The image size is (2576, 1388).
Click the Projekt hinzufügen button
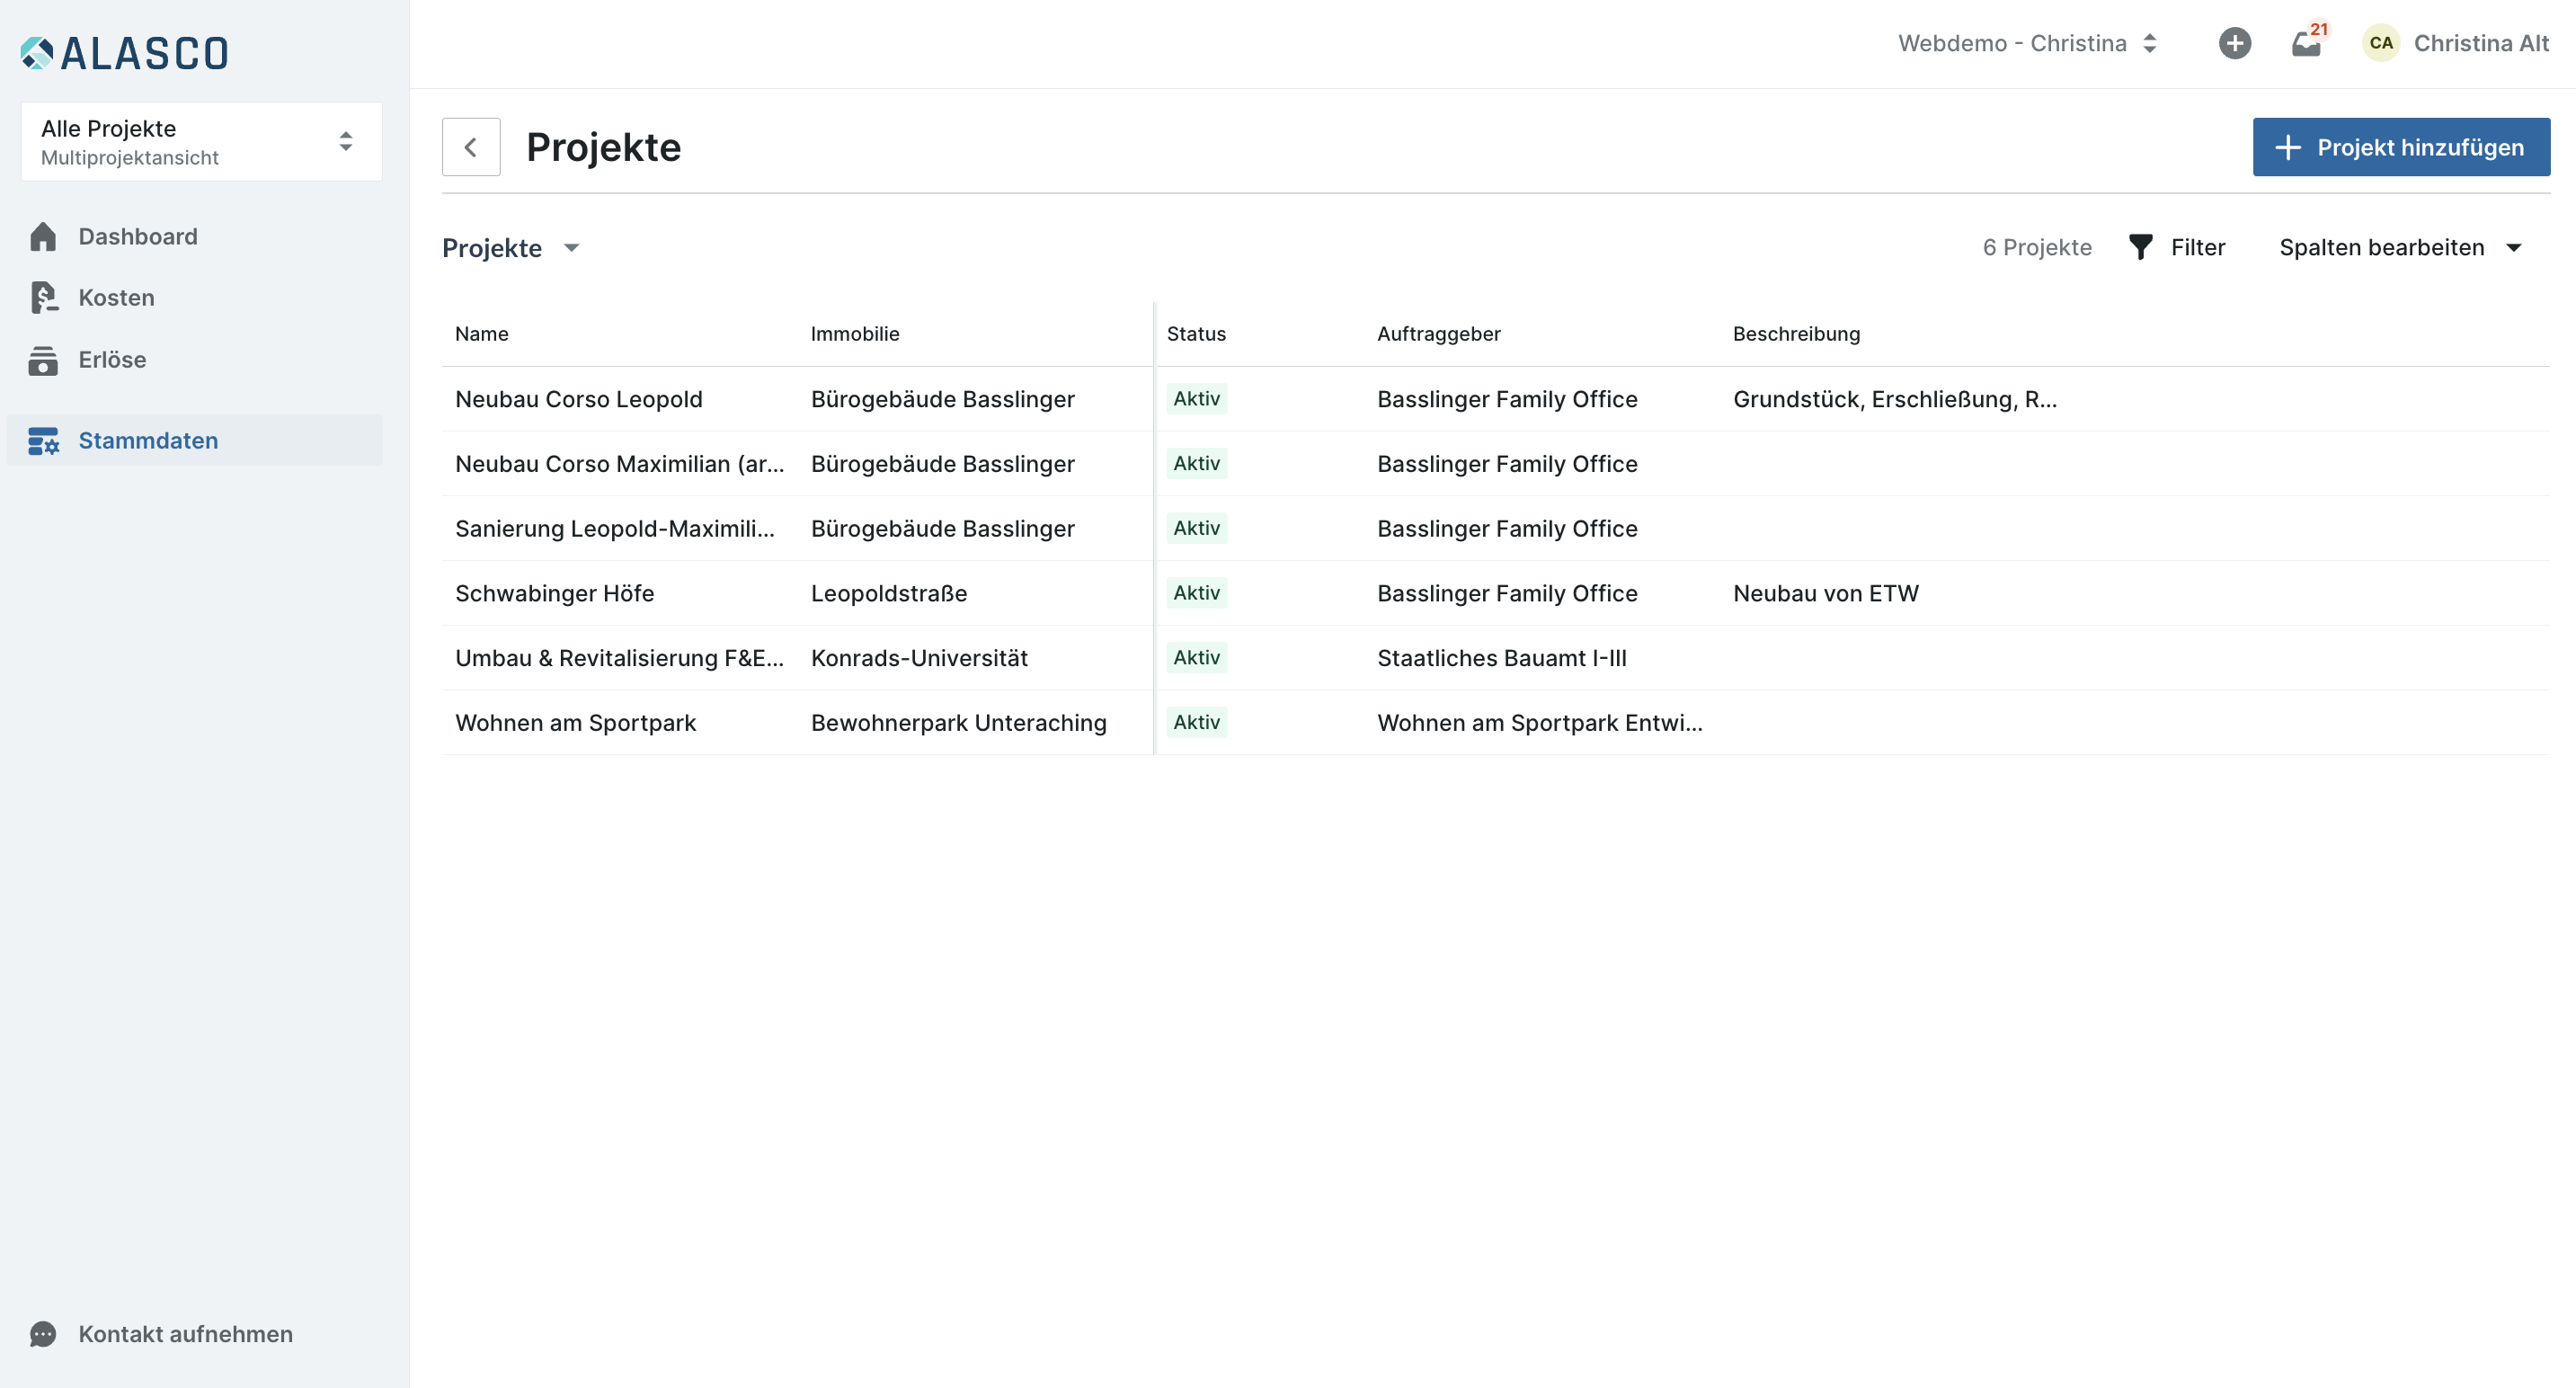pos(2401,147)
